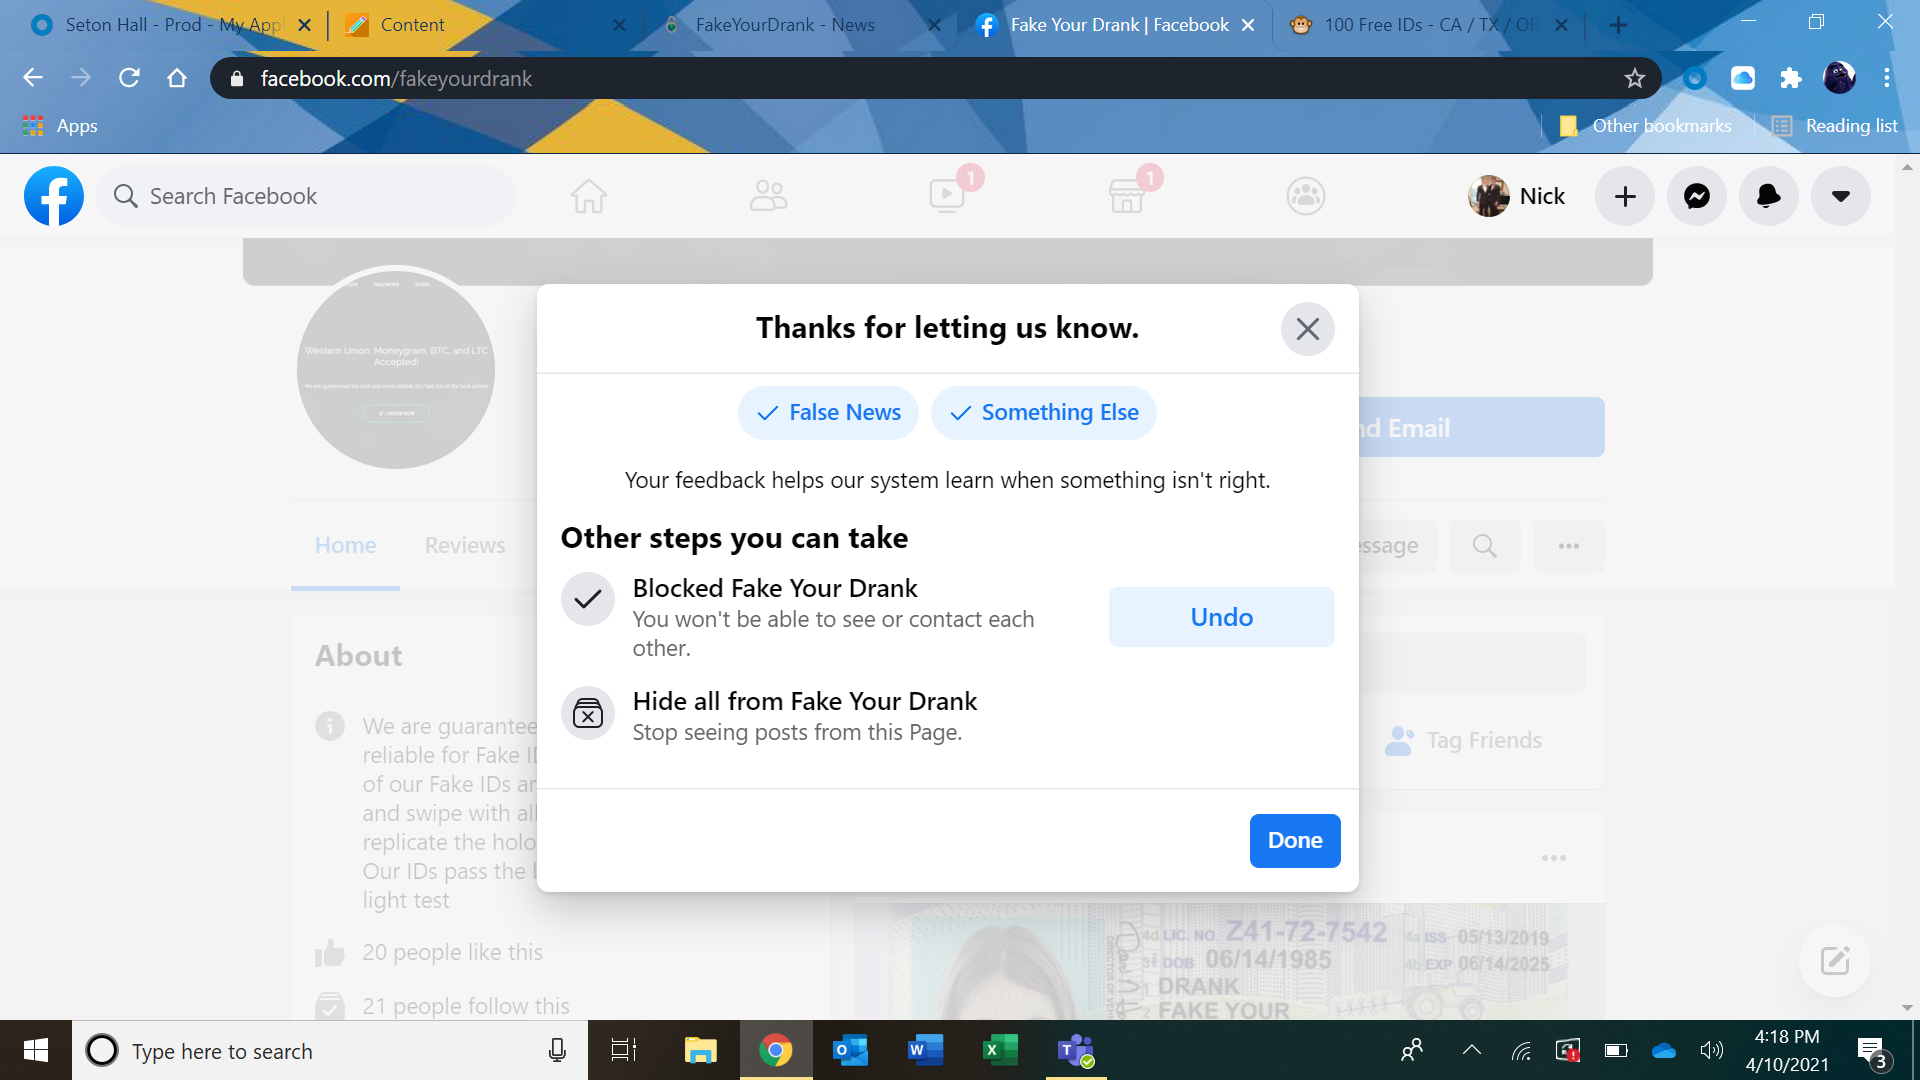Bookmark this page with star
1920x1080 pixels.
(x=1634, y=78)
